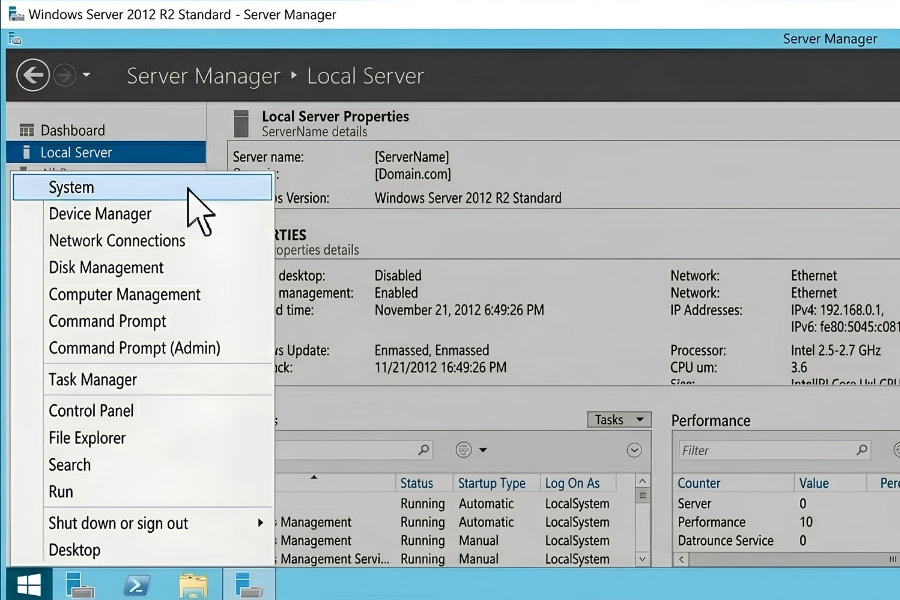Click the Enabled management value
This screenshot has width=900, height=600.
pyautogui.click(x=396, y=293)
